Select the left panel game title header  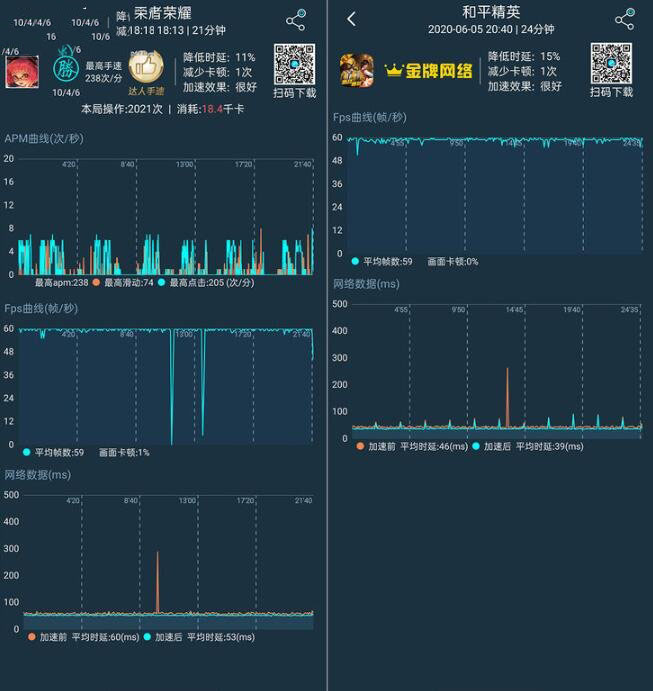[168, 13]
